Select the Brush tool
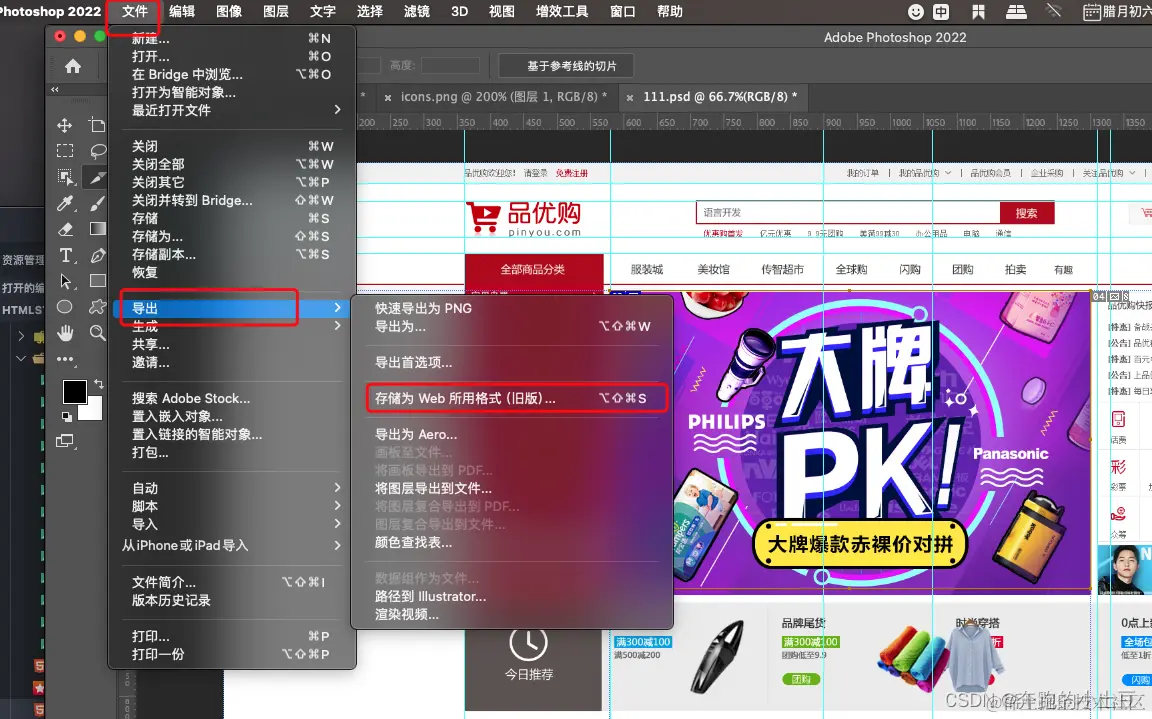 click(x=97, y=203)
